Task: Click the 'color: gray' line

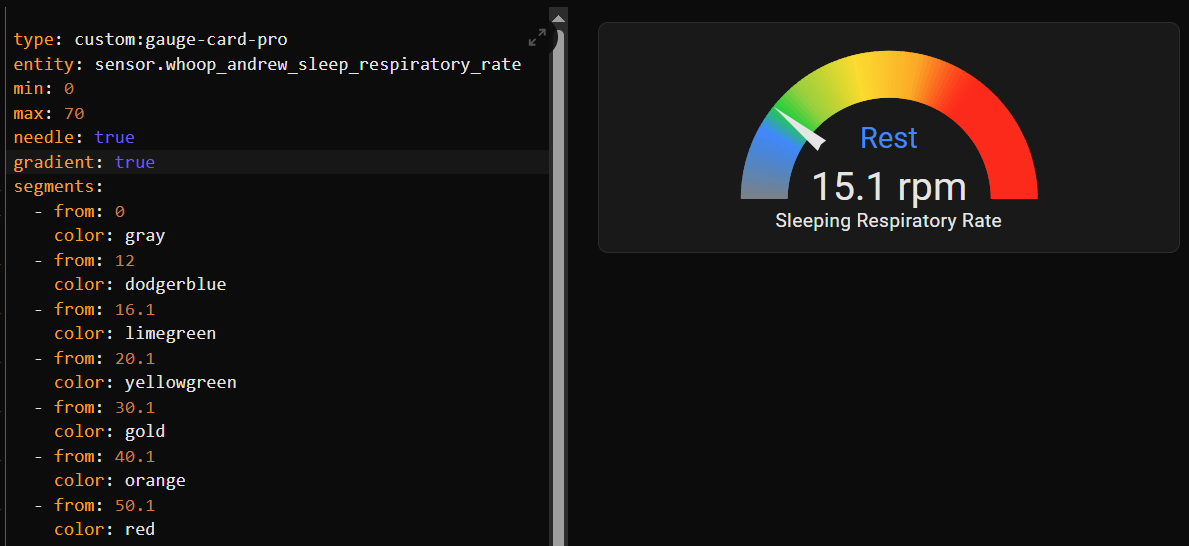Action: point(109,236)
